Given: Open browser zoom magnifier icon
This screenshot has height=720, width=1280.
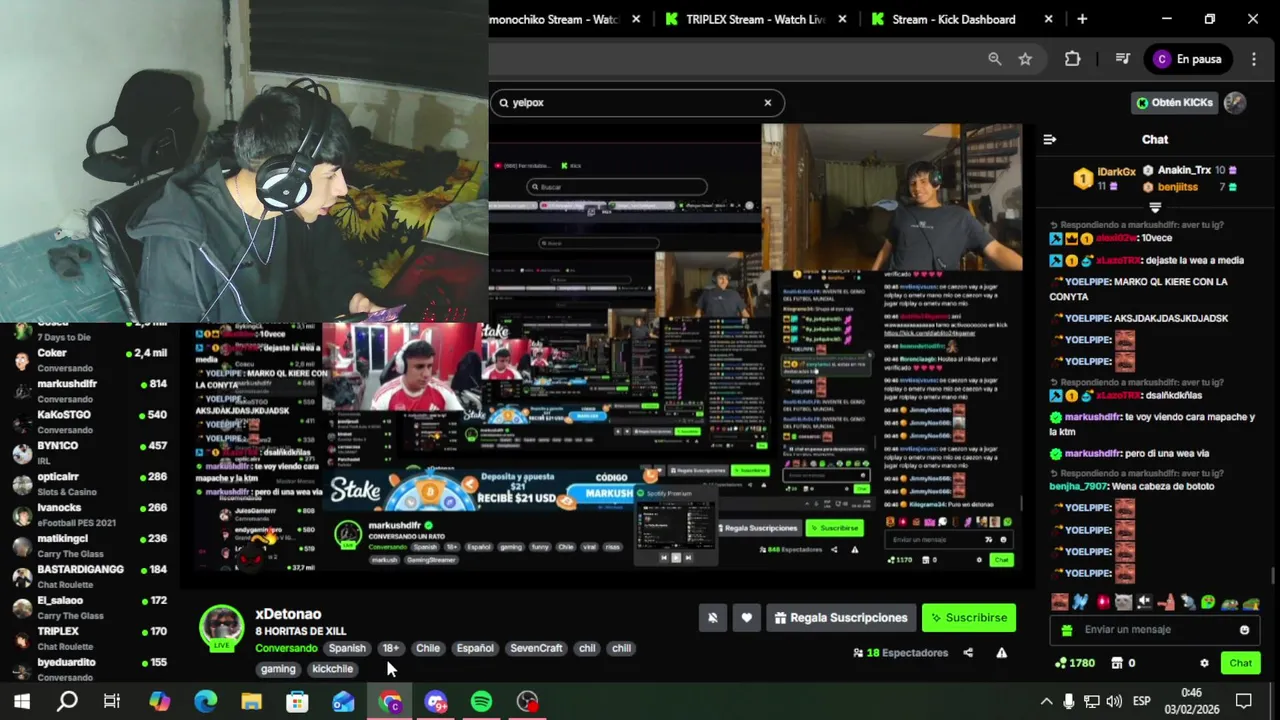Looking at the screenshot, I should (x=994, y=59).
